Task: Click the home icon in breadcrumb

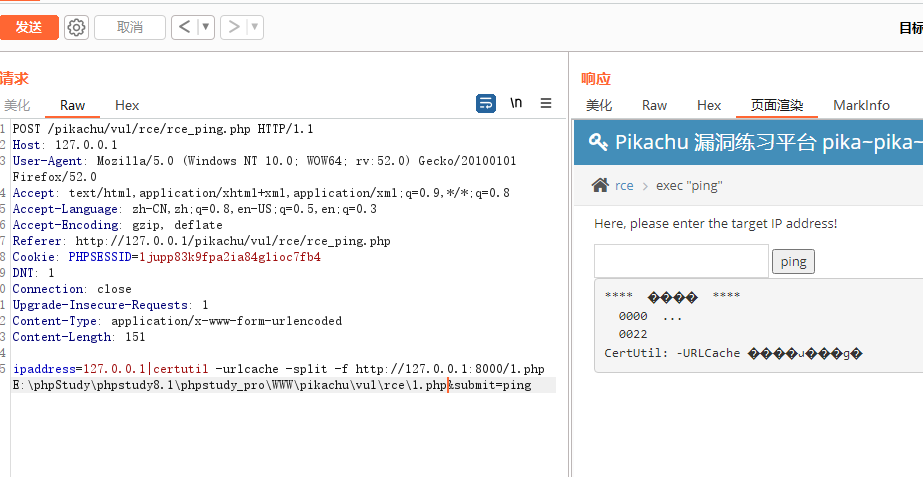Action: click(600, 186)
